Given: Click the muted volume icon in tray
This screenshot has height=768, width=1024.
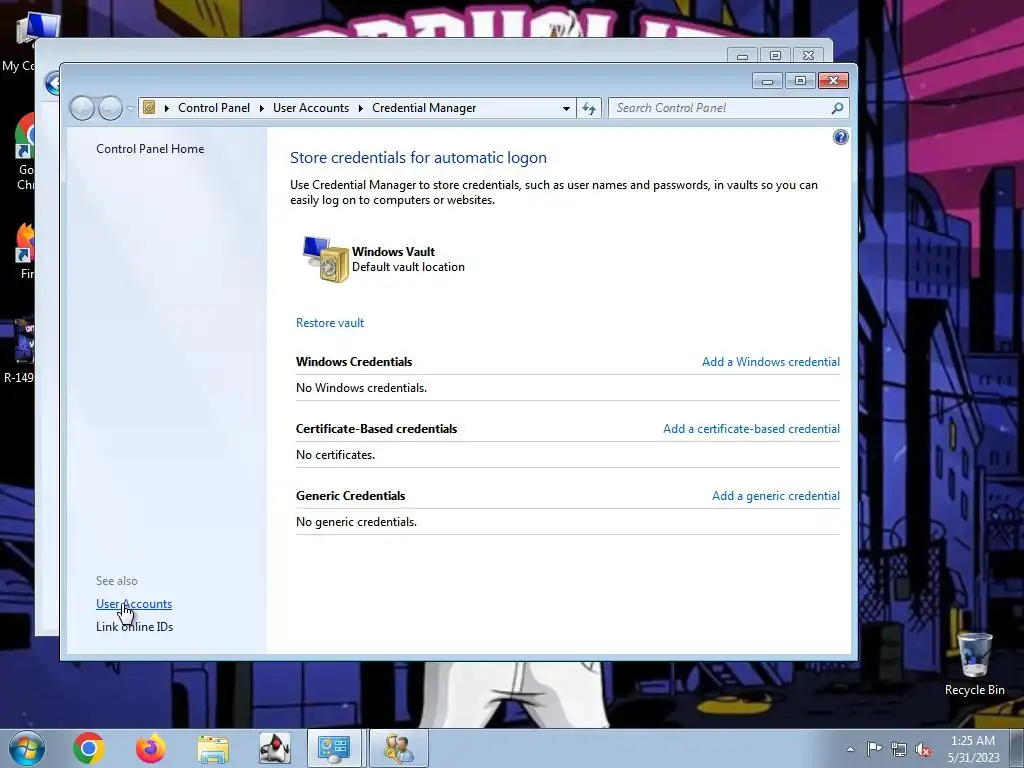Looking at the screenshot, I should point(923,749).
